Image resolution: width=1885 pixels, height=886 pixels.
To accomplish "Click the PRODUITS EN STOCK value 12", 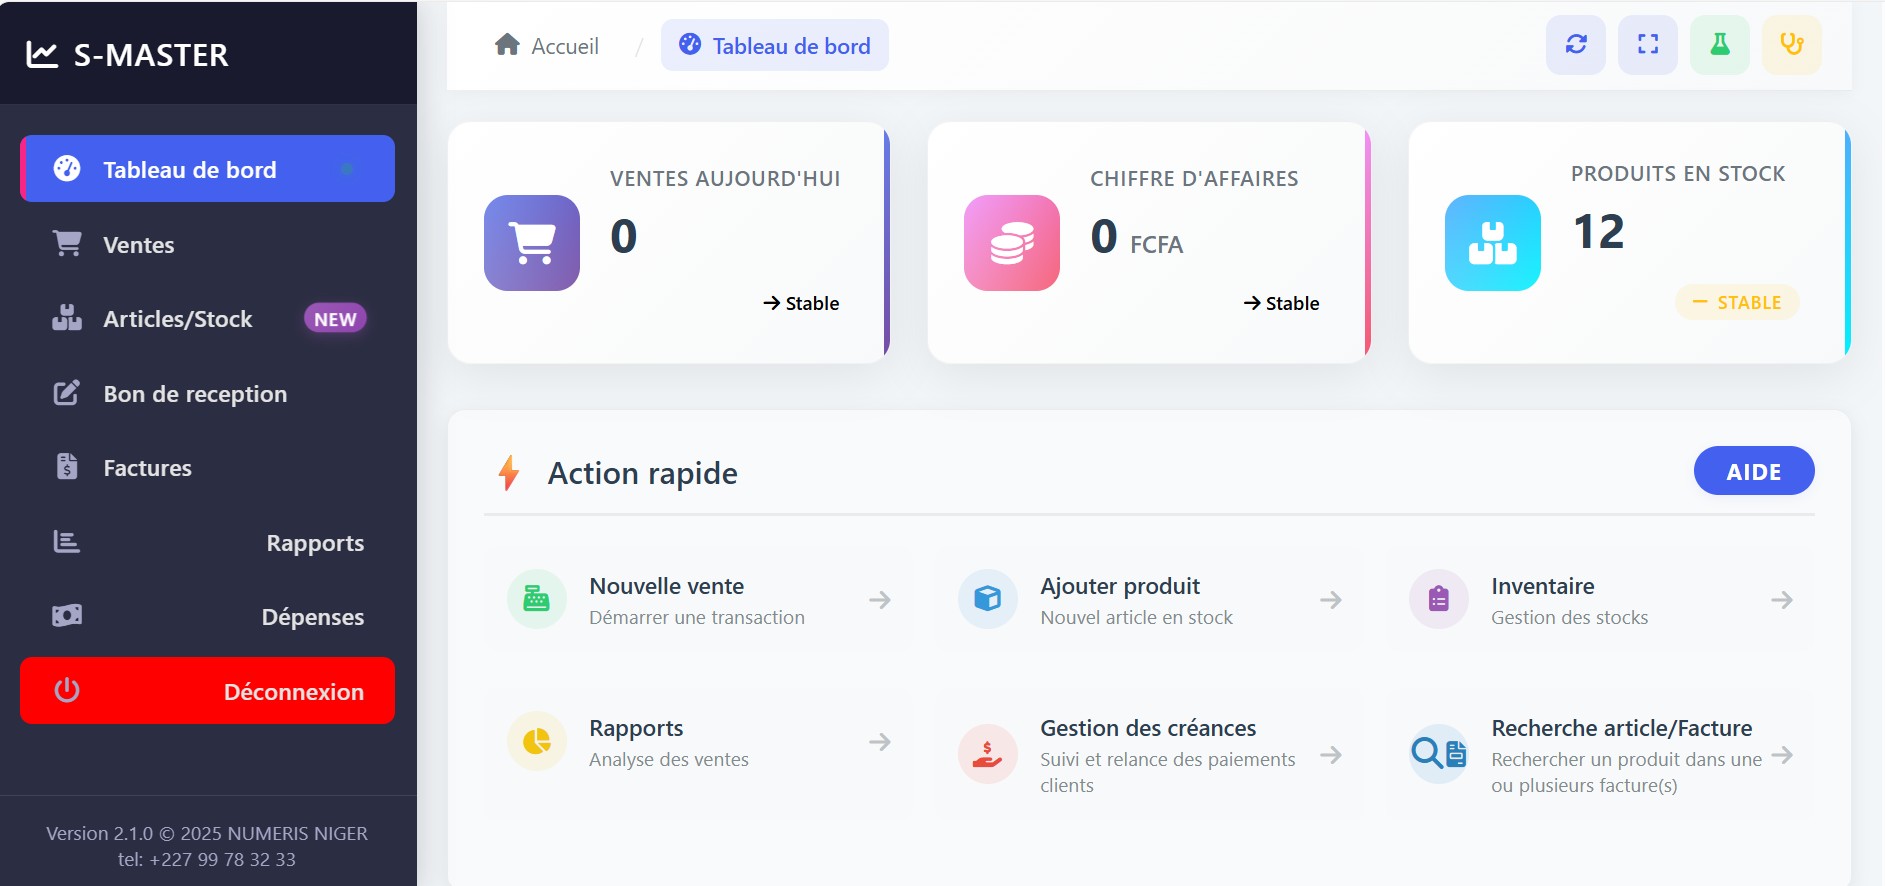I will (1599, 232).
